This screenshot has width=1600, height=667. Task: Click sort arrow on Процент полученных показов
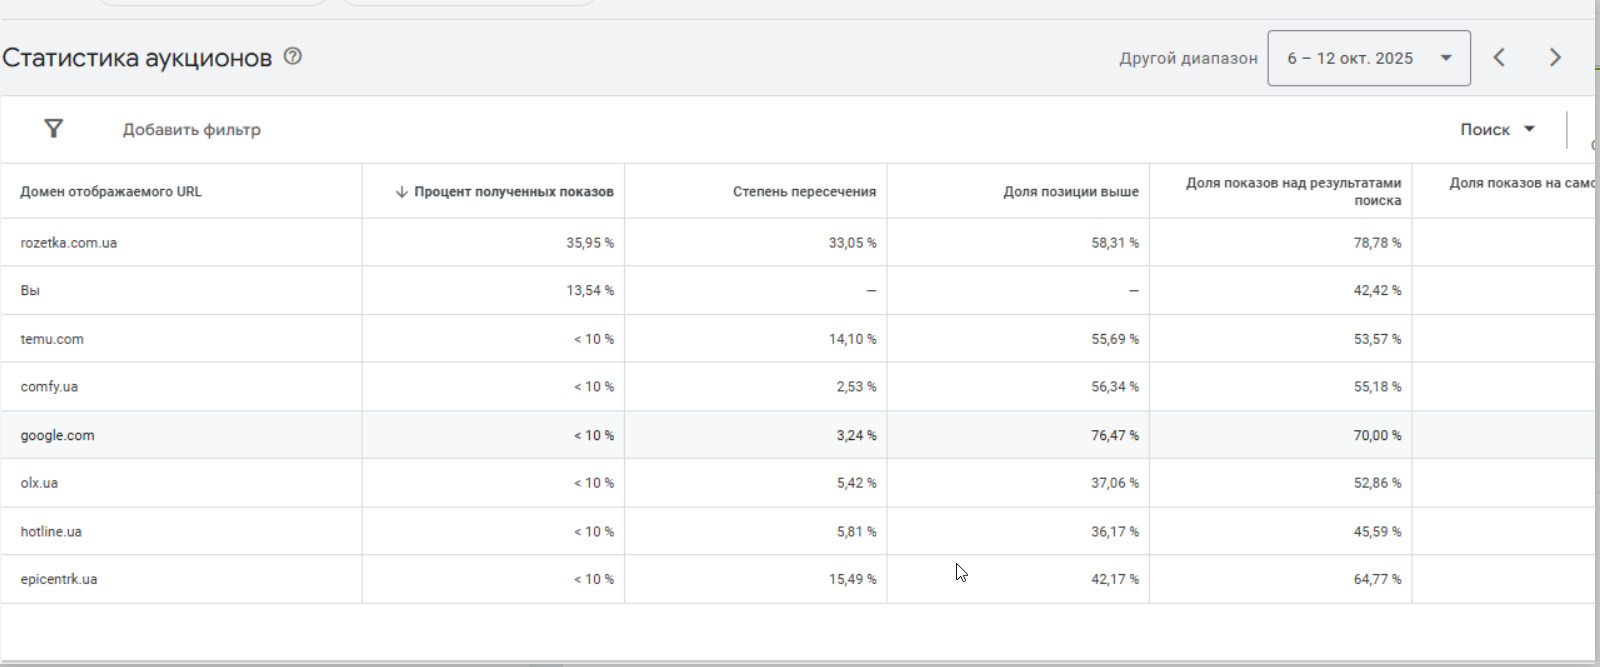coord(402,192)
